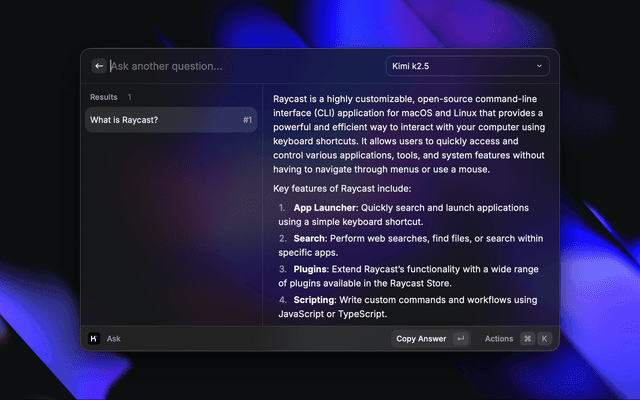Image resolution: width=640 pixels, height=400 pixels.
Task: Click the Command key icon
Action: [x=527, y=339]
